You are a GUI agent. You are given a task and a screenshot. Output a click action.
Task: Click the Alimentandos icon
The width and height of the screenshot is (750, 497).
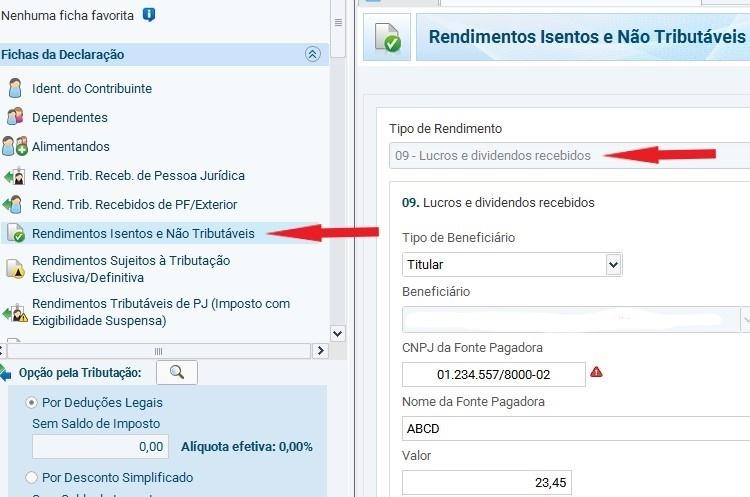(15, 146)
